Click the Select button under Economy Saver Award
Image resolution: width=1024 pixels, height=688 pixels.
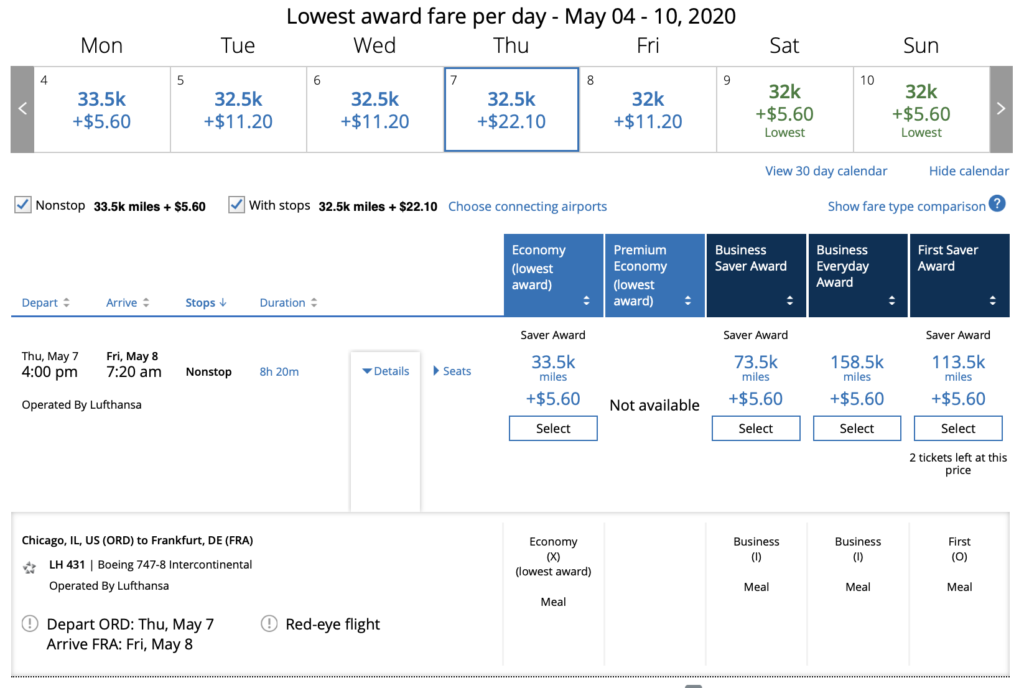pyautogui.click(x=552, y=428)
